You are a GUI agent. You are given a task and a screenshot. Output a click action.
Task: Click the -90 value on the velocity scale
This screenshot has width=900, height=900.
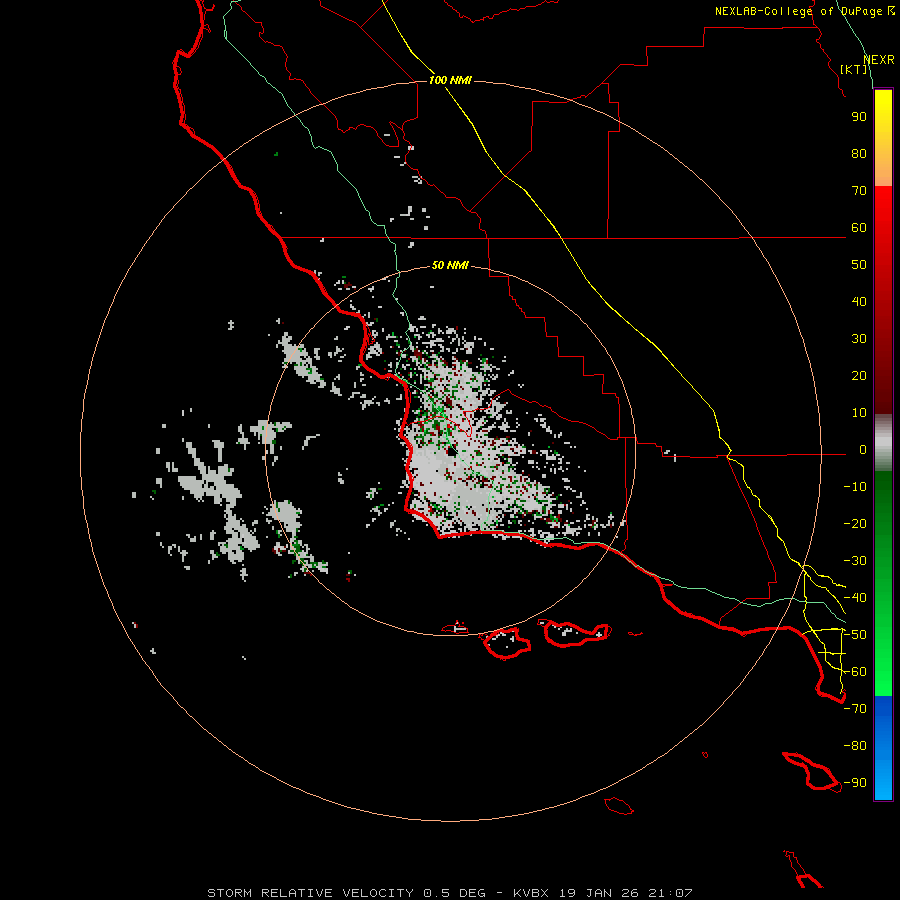[x=855, y=783]
